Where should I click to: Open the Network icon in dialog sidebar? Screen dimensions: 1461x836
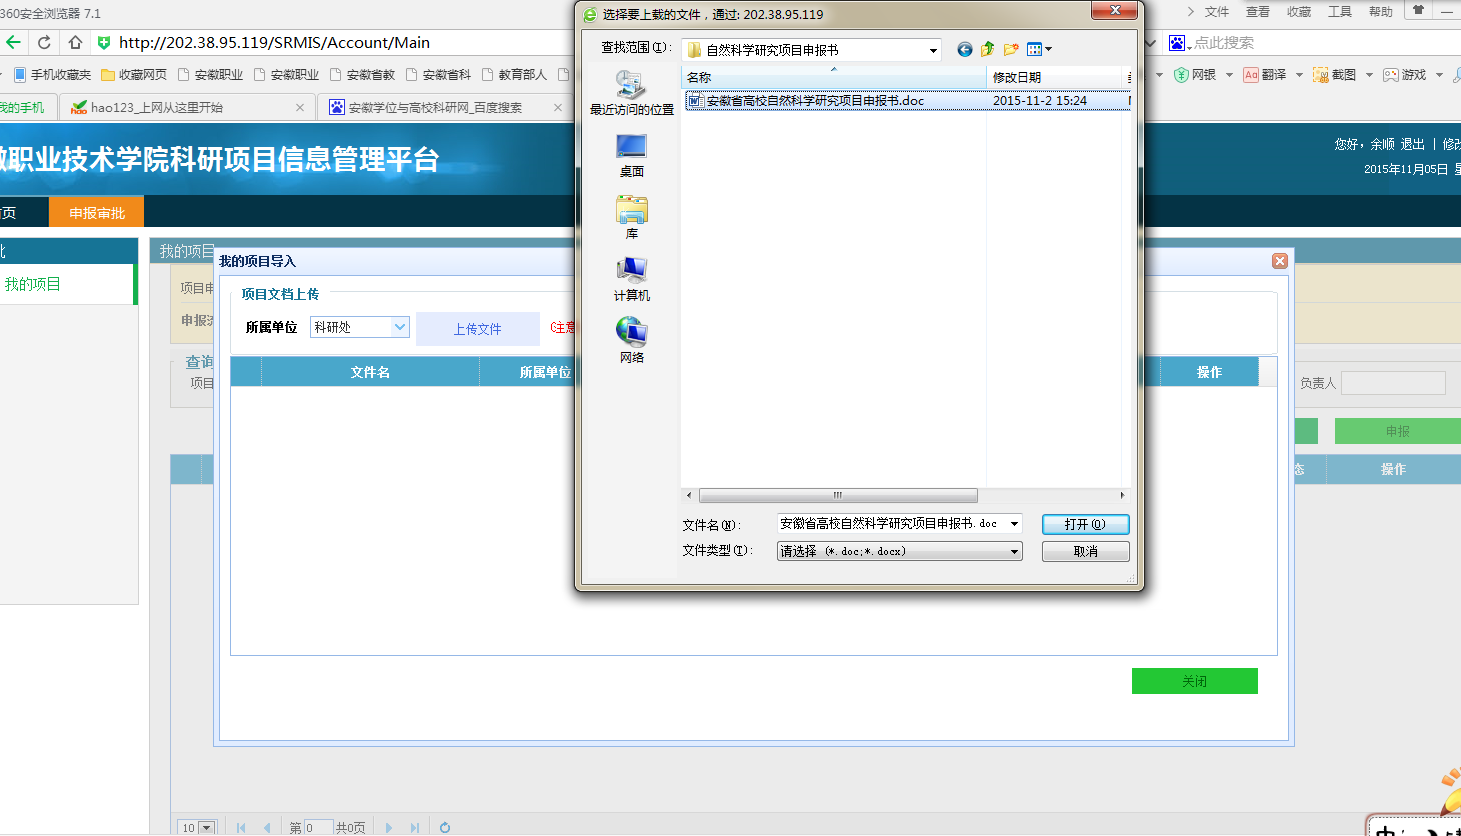[x=631, y=333]
